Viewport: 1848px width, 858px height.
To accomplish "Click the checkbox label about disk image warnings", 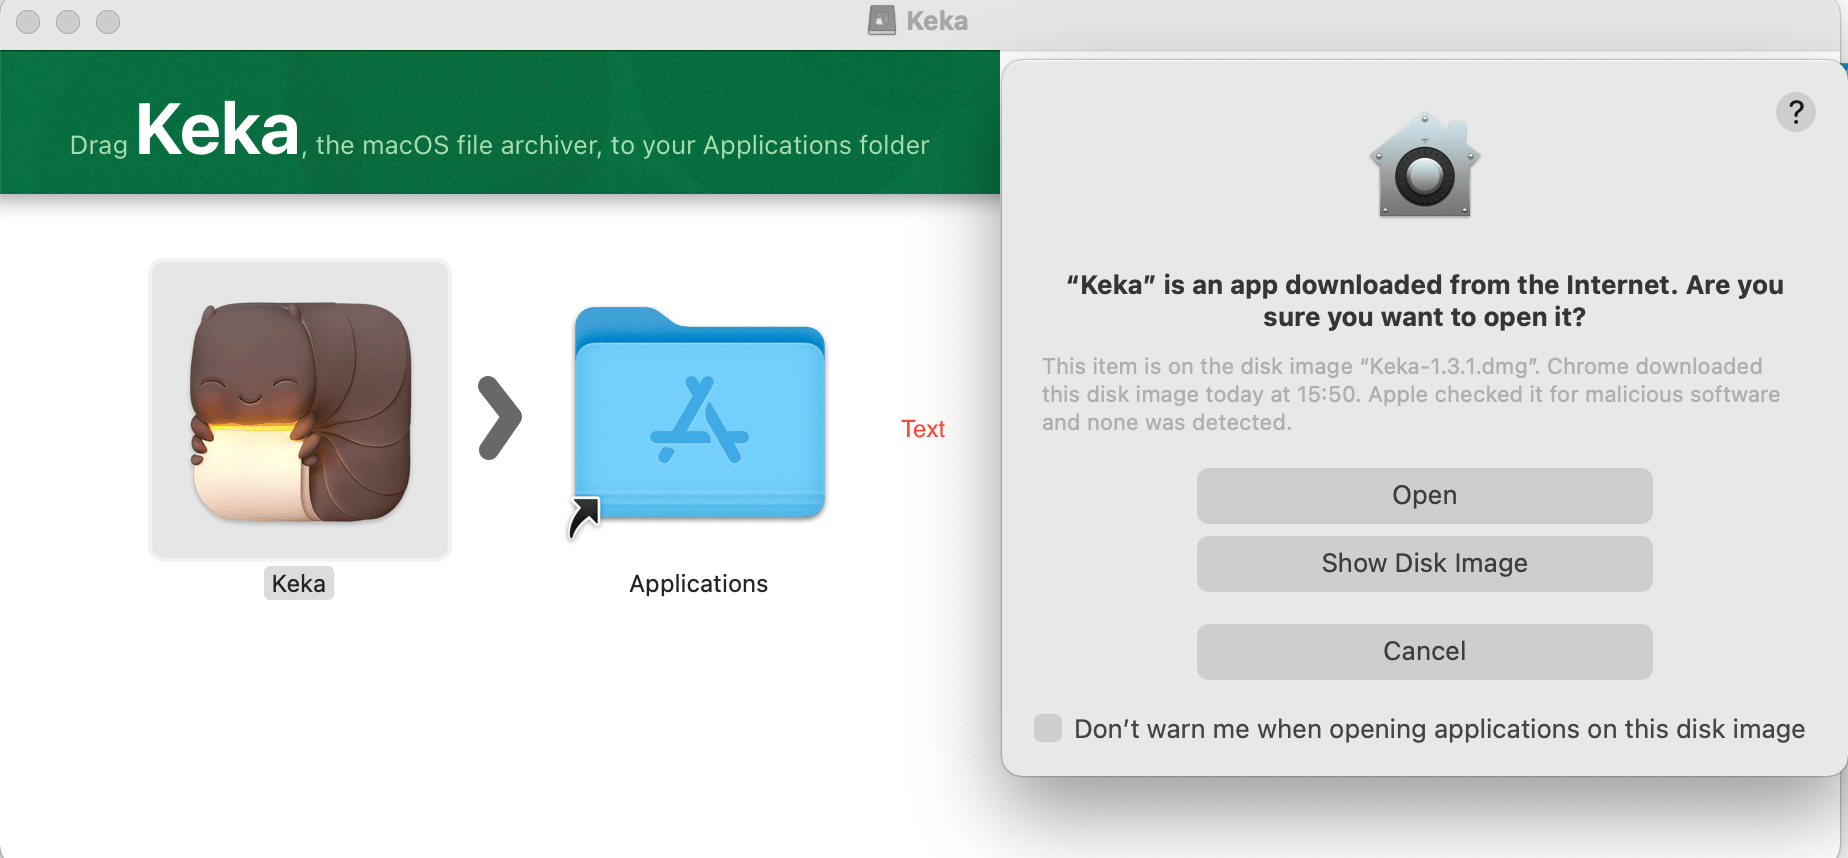I will pos(1439,729).
